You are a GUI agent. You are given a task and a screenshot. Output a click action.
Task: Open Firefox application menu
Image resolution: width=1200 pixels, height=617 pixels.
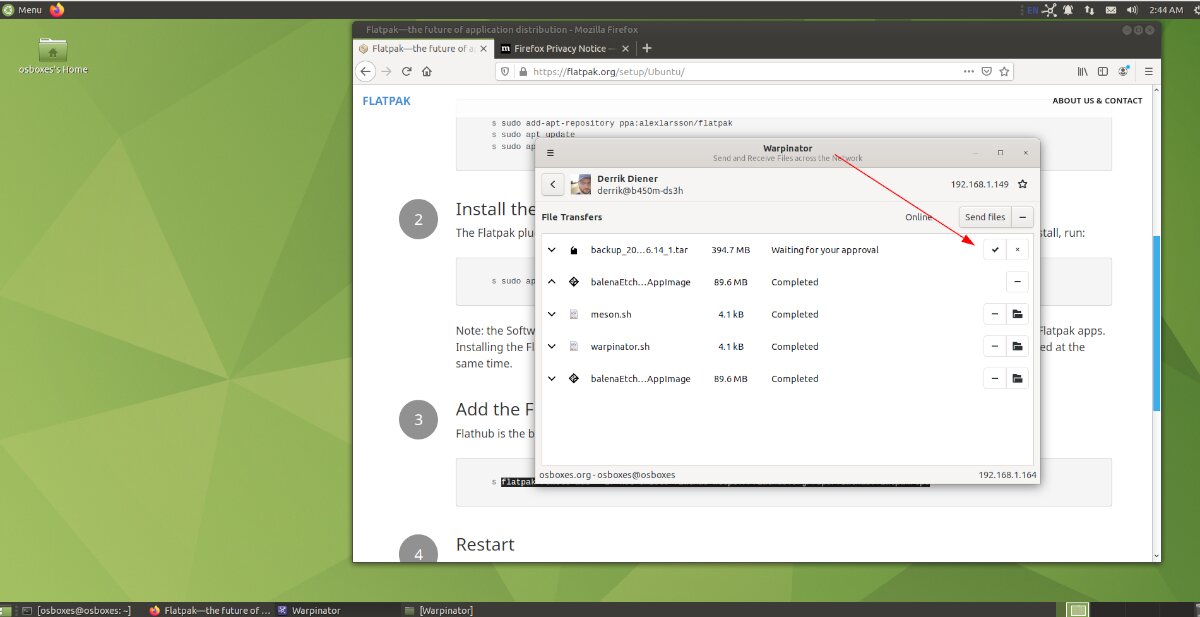pyautogui.click(x=1149, y=71)
